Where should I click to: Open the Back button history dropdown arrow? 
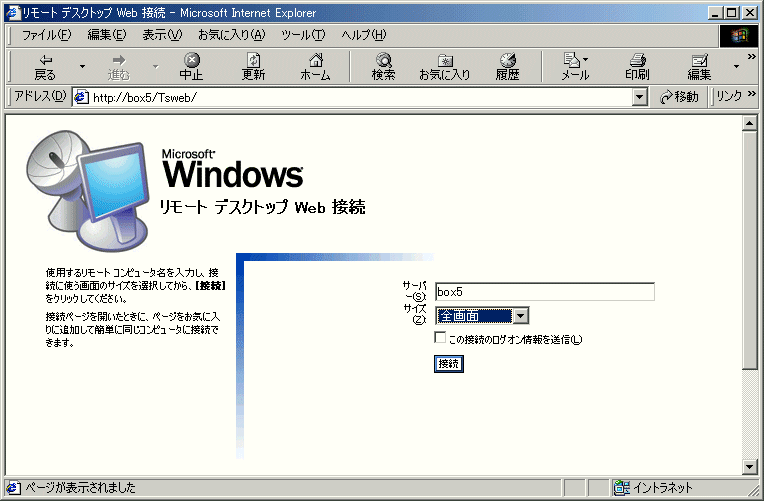(x=82, y=66)
